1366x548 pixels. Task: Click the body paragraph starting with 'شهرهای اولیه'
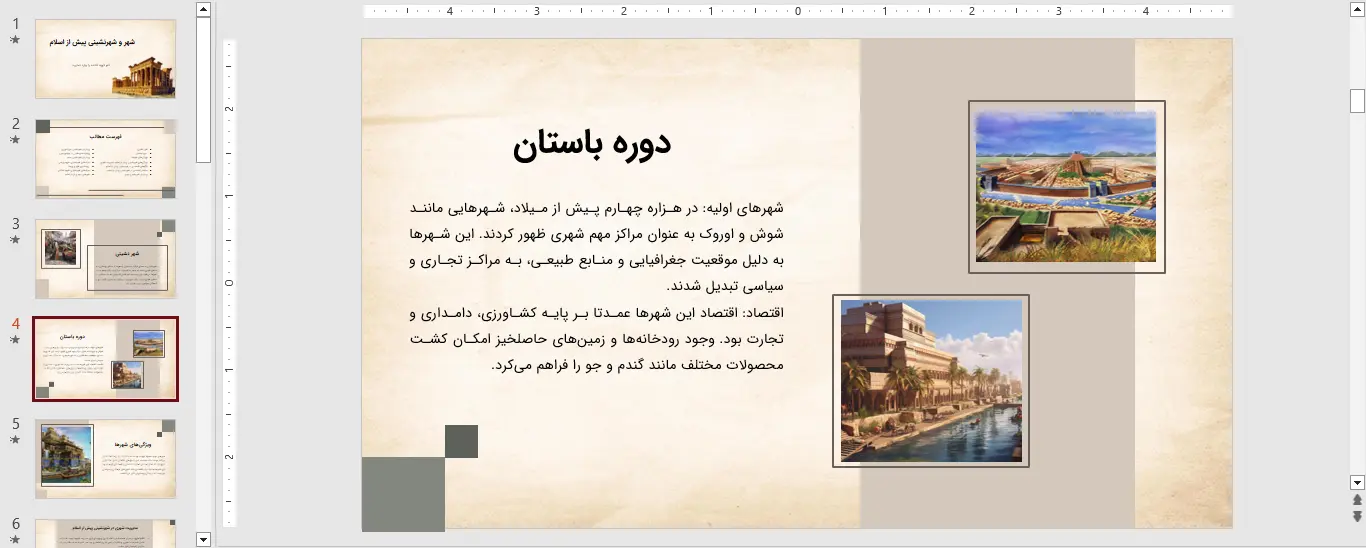tap(597, 247)
